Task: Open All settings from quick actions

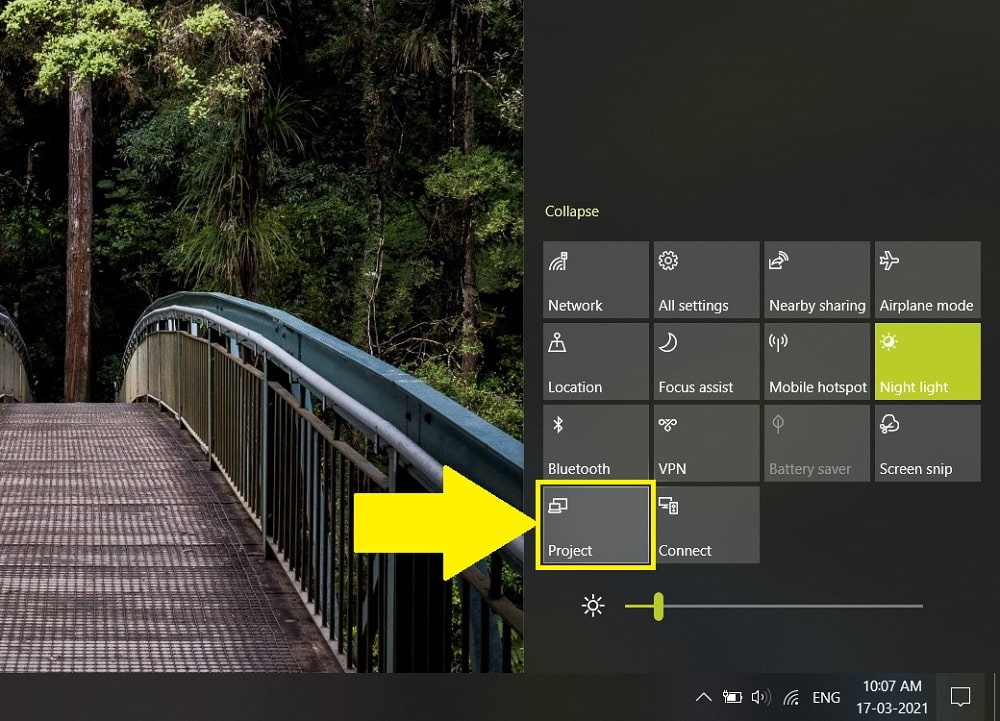Action: [706, 279]
